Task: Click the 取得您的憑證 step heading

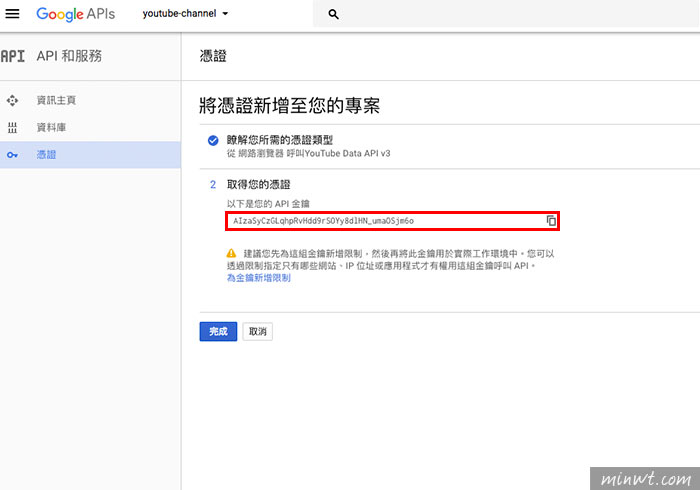Action: tap(258, 184)
